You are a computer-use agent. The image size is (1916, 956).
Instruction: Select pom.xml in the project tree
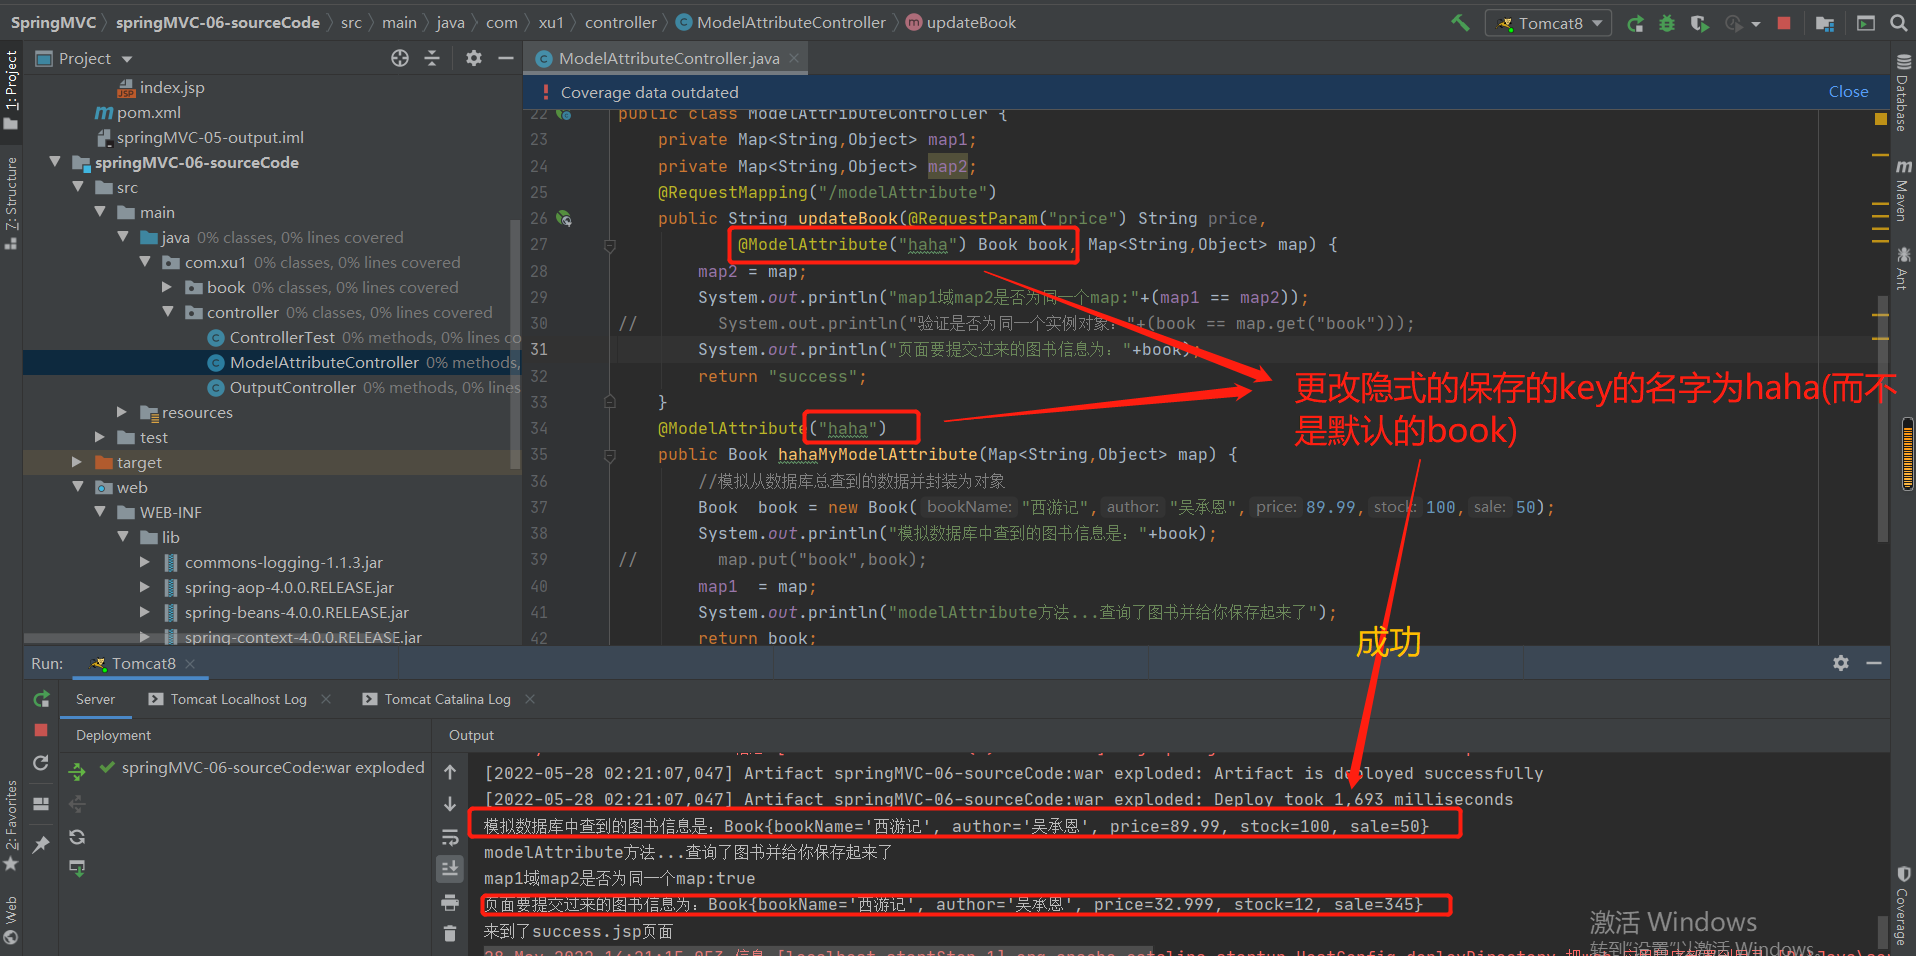coord(149,112)
